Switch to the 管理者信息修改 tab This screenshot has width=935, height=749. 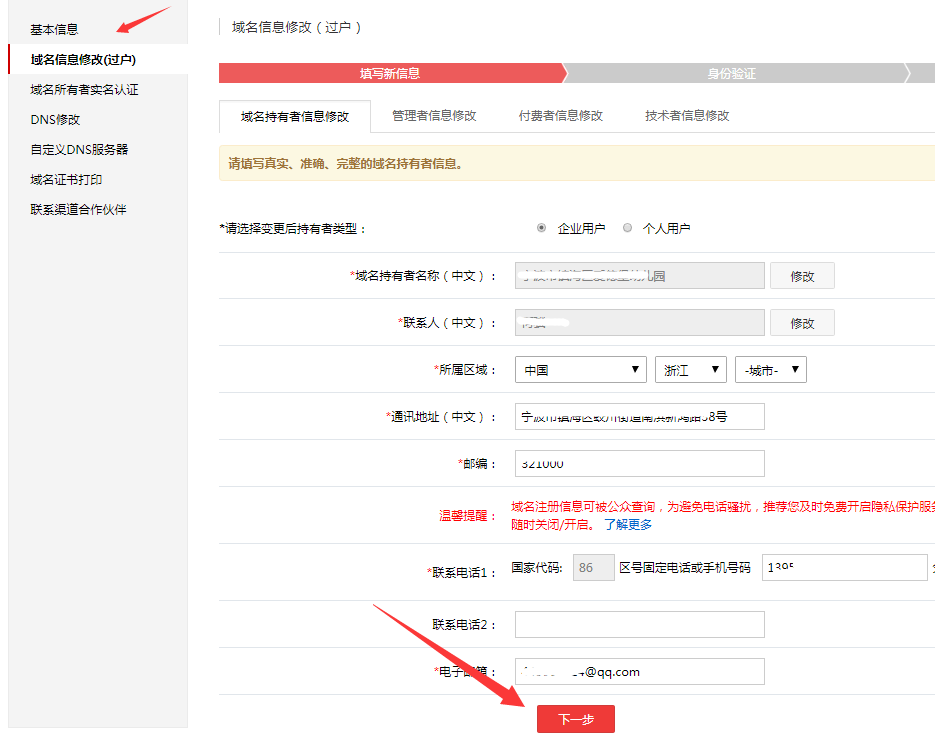tap(434, 115)
